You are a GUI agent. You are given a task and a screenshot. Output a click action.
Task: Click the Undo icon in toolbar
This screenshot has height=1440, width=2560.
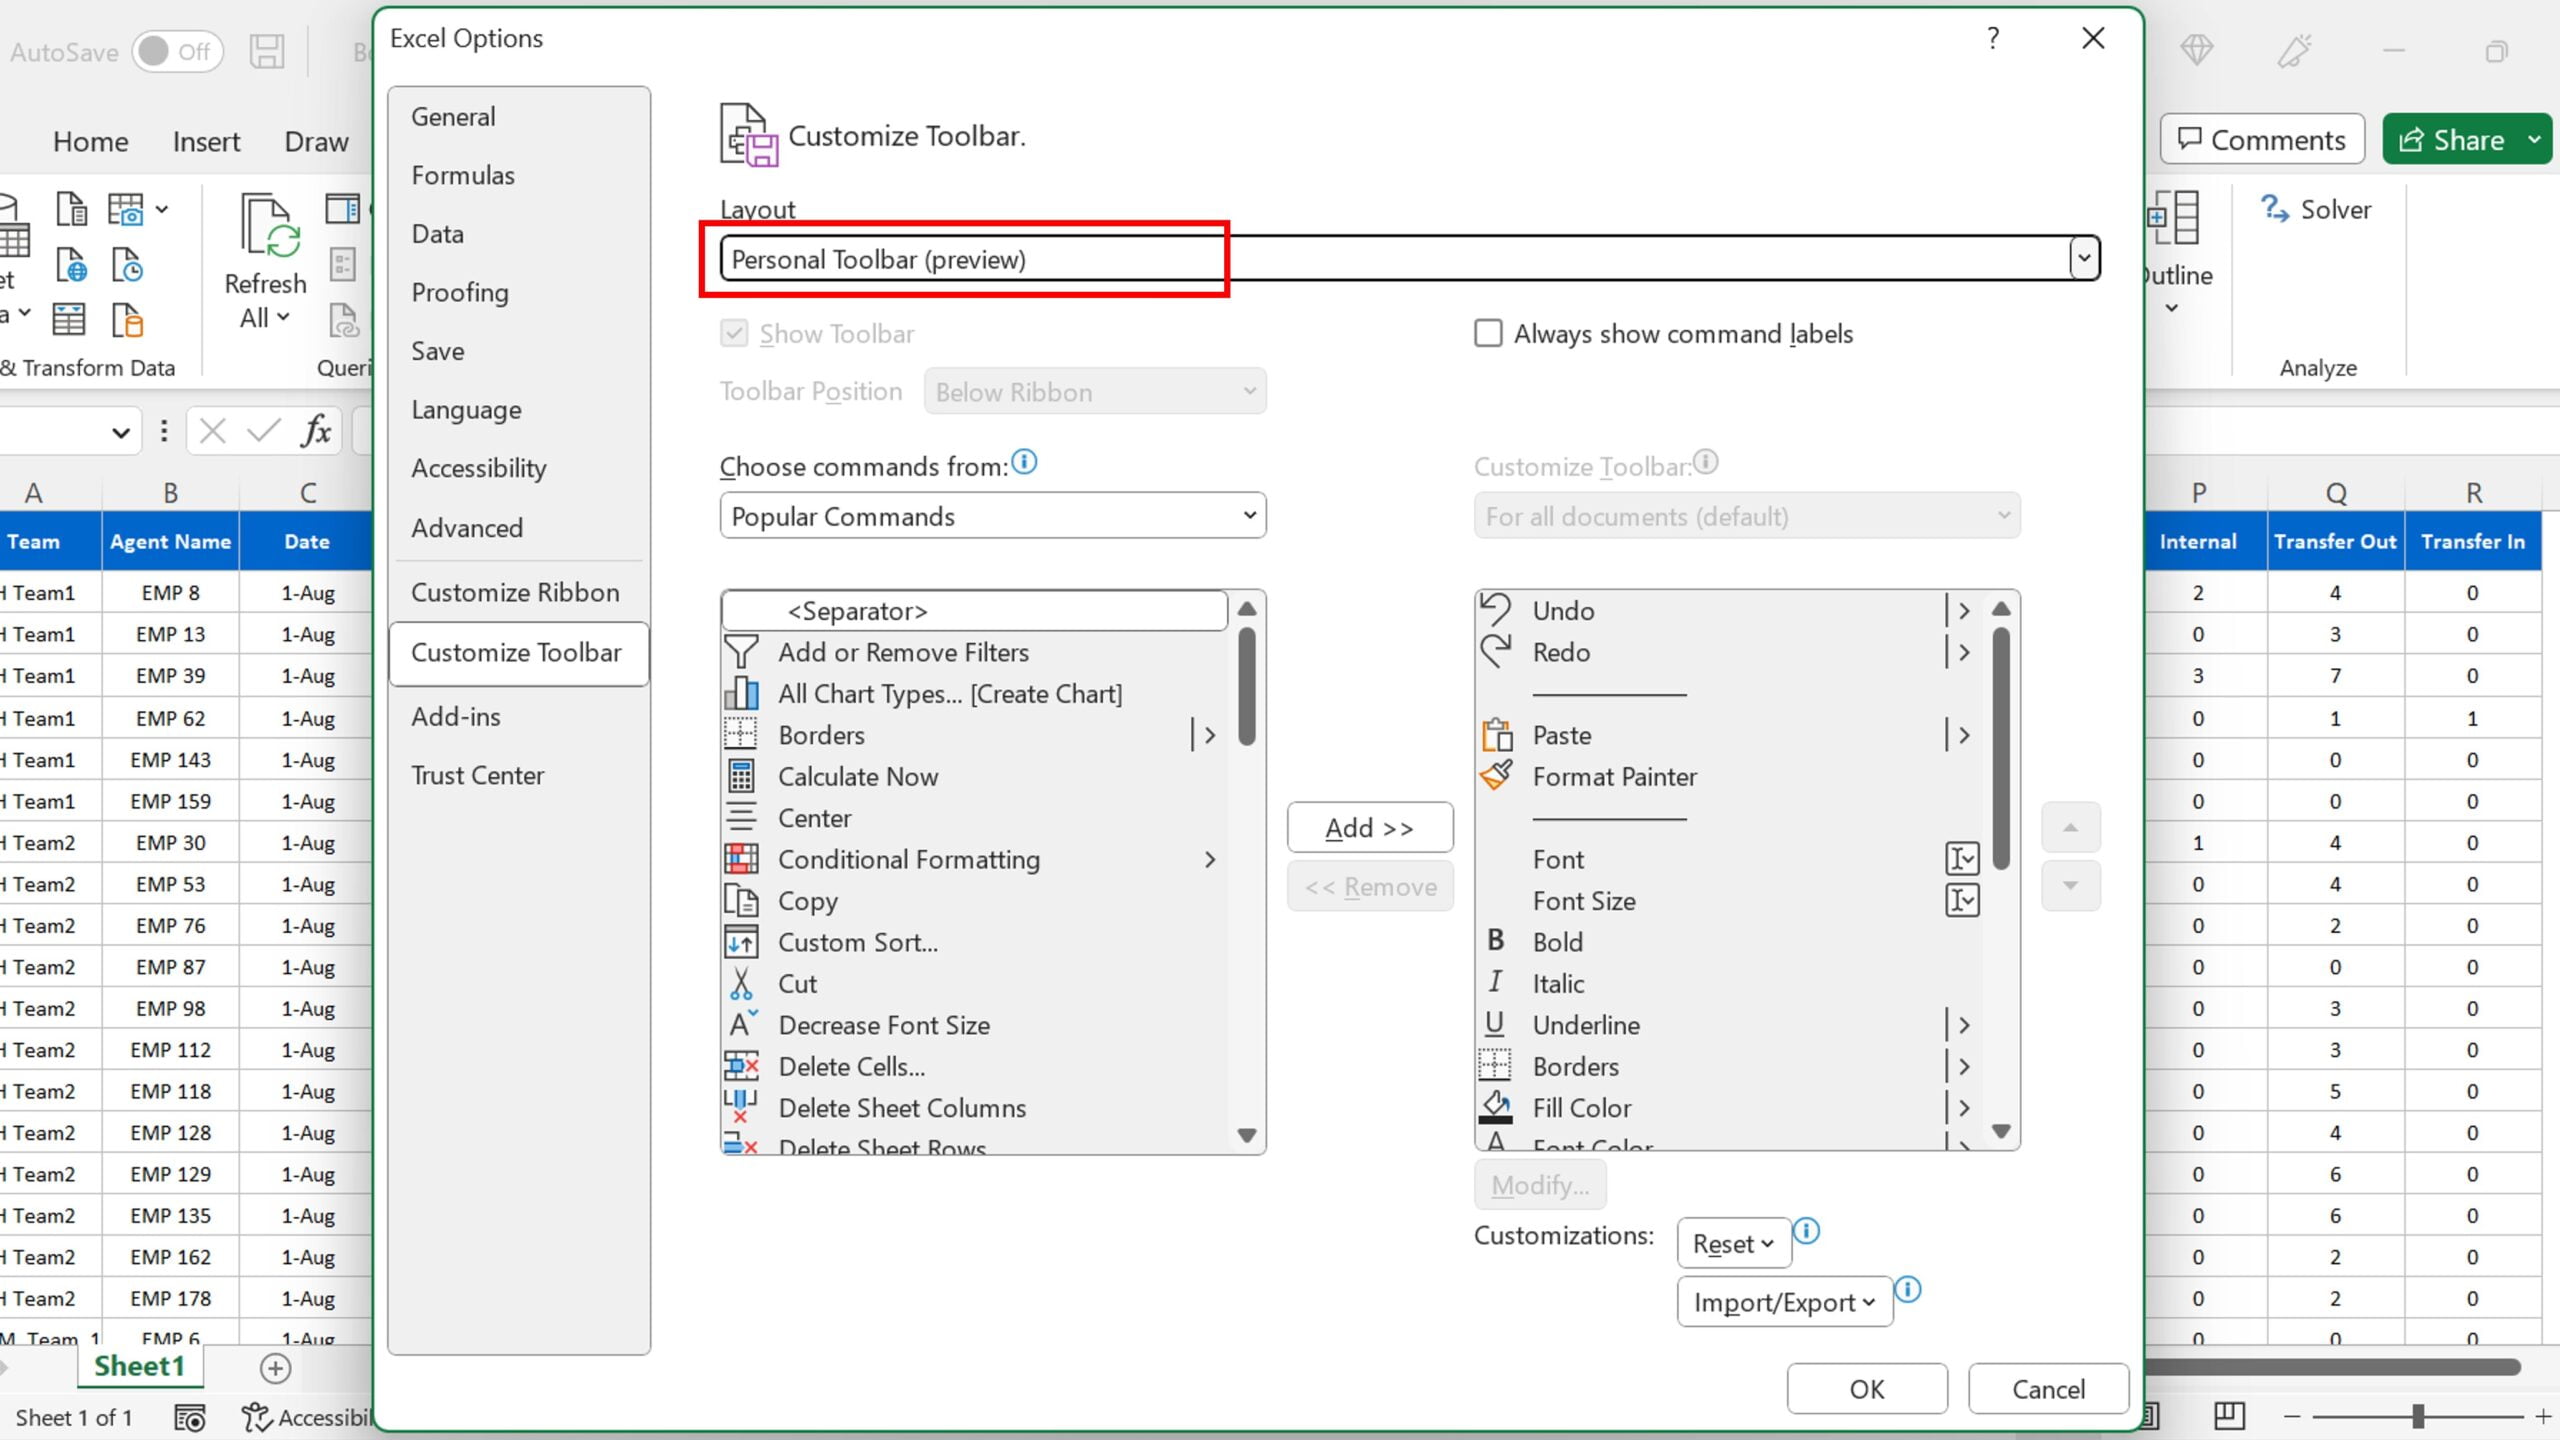pos(1498,610)
